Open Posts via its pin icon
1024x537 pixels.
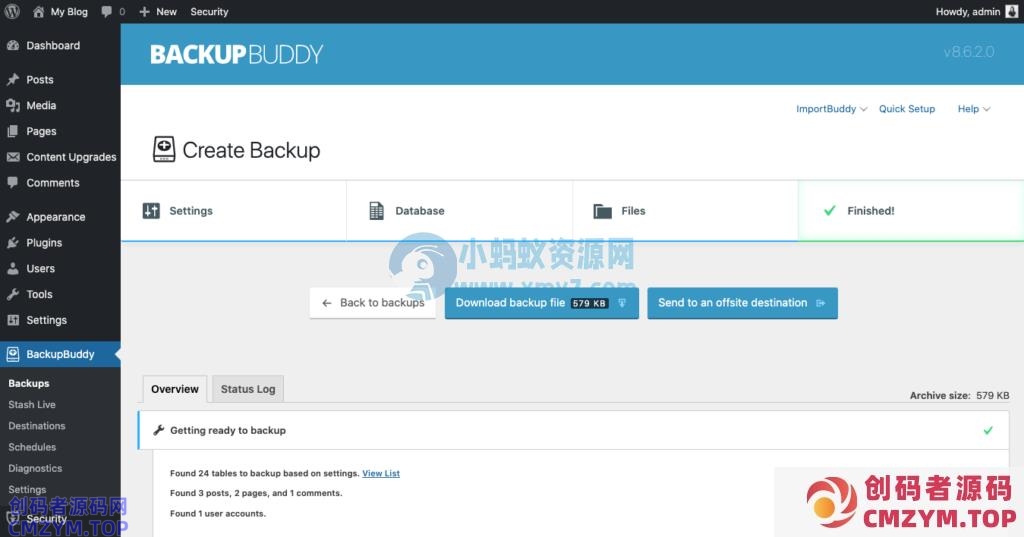(13, 80)
